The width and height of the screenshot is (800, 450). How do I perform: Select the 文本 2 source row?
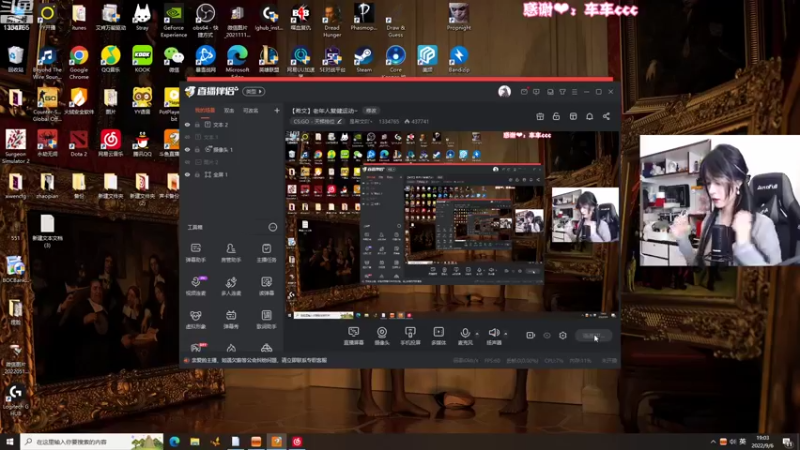click(231, 124)
